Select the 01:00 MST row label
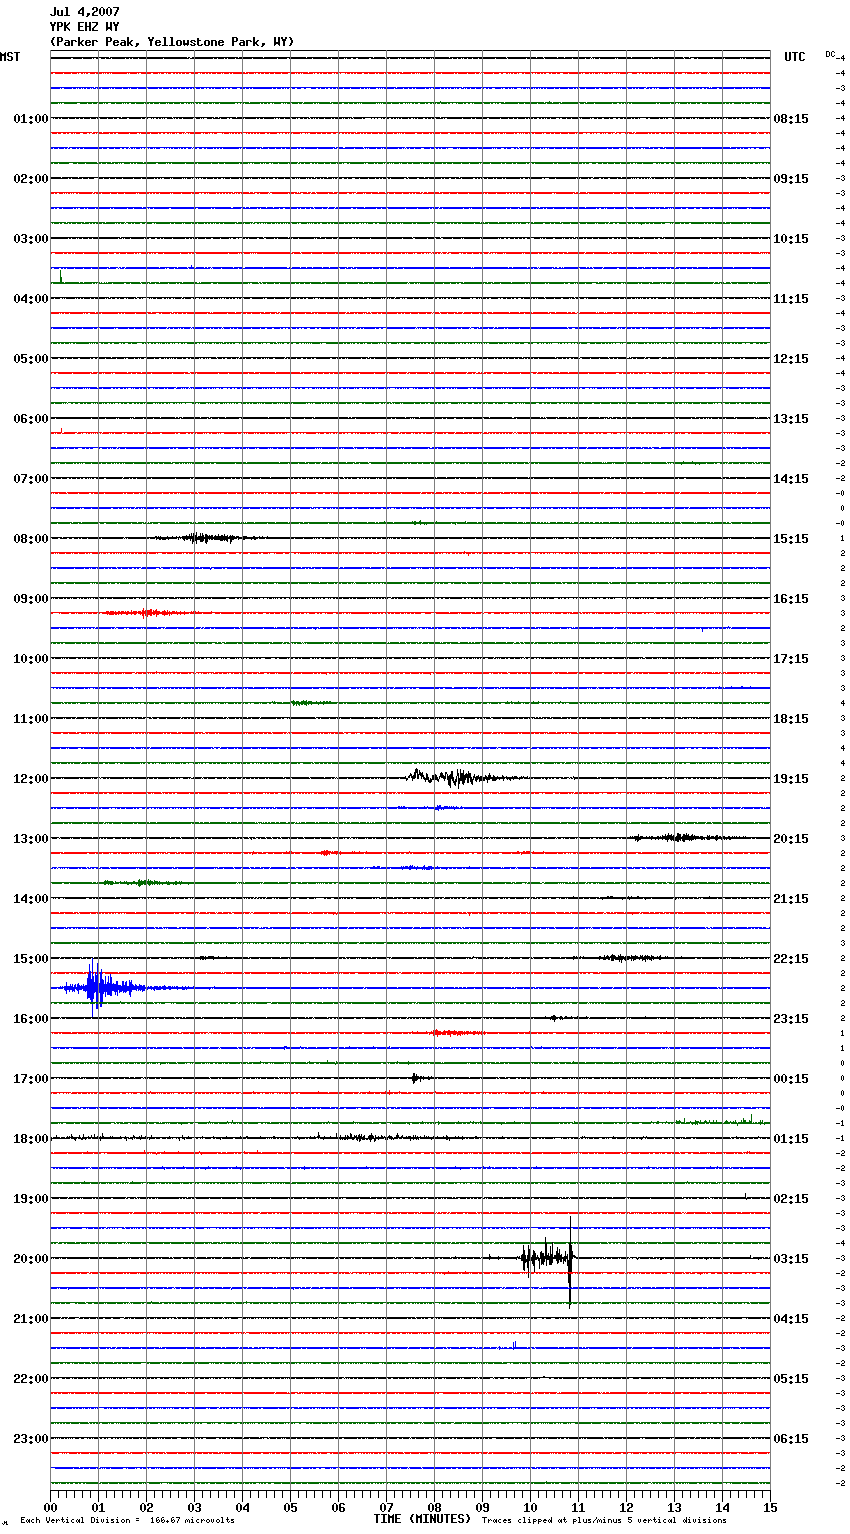The height and width of the screenshot is (1534, 850). pos(31,119)
